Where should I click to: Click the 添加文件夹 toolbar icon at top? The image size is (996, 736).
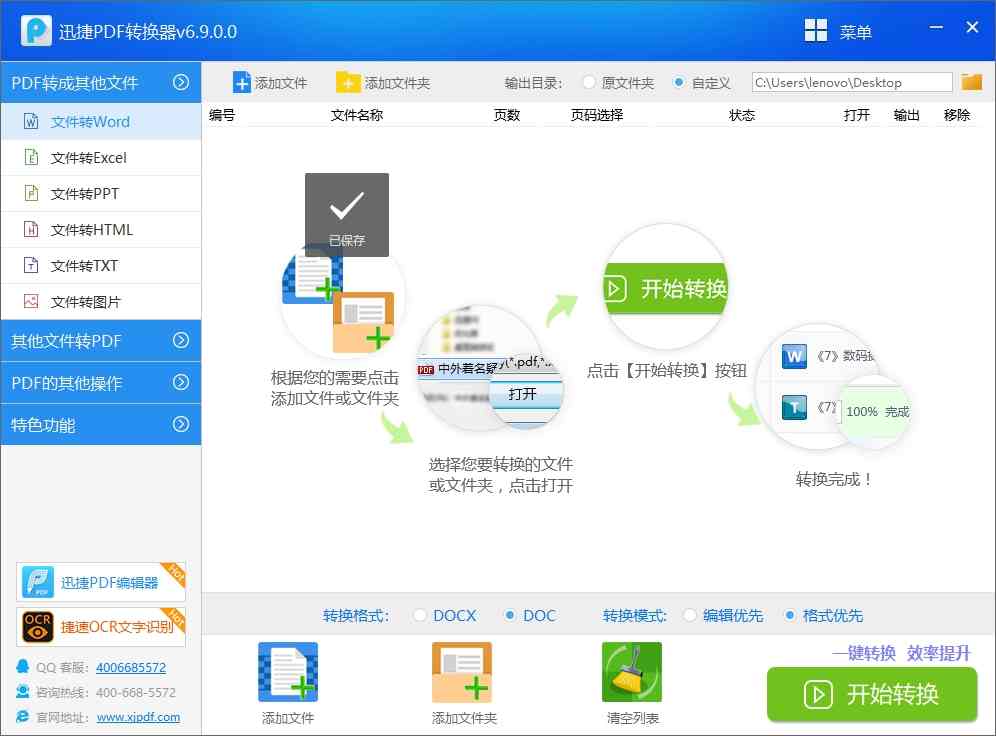(348, 83)
